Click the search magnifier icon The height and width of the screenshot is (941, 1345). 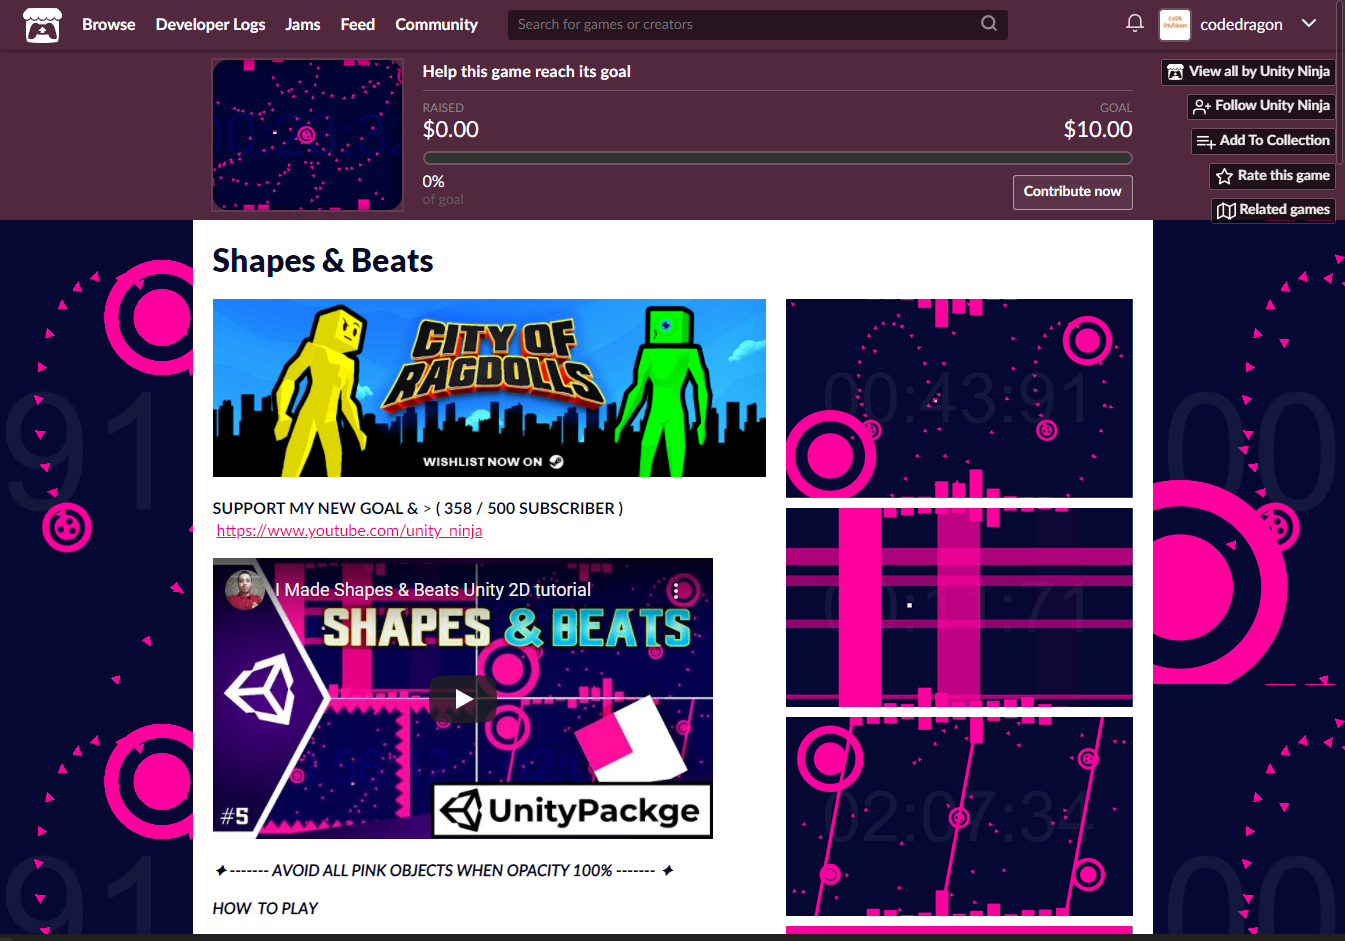(x=989, y=23)
